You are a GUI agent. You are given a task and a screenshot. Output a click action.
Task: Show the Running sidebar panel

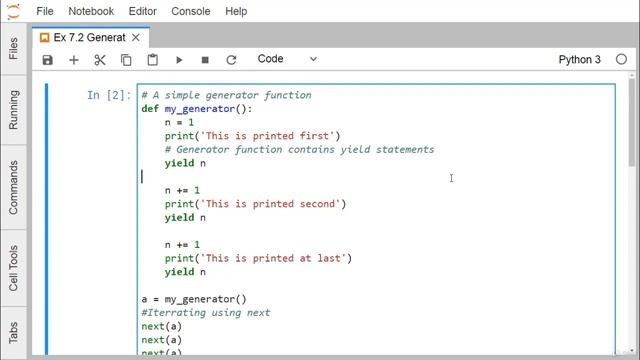pos(13,110)
